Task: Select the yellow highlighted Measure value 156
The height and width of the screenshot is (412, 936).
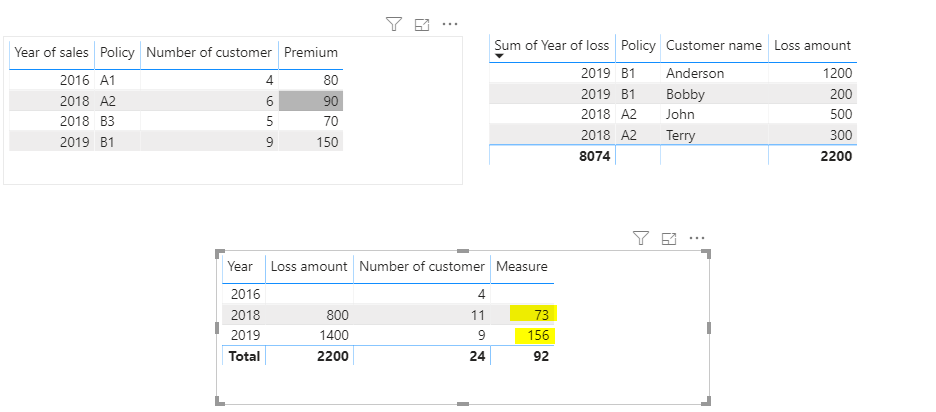Action: tap(535, 336)
